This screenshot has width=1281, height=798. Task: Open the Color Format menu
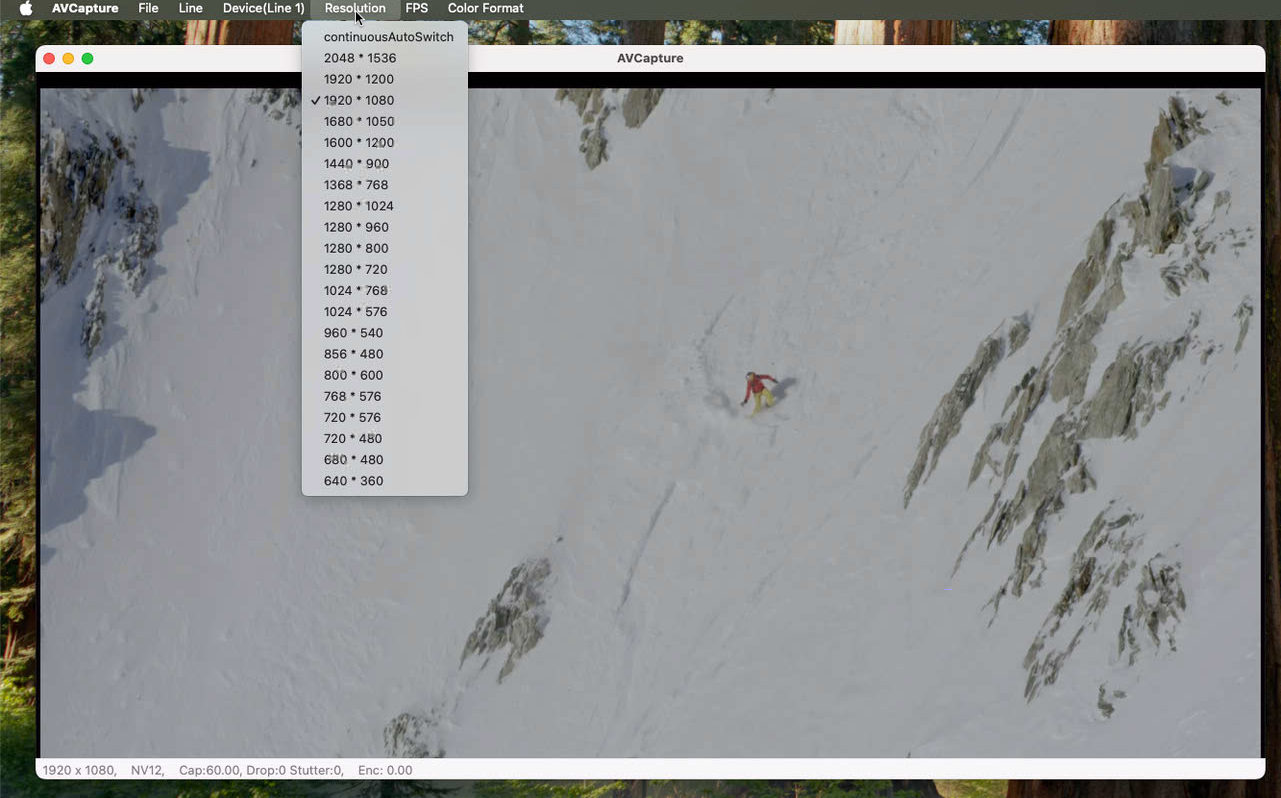485,8
